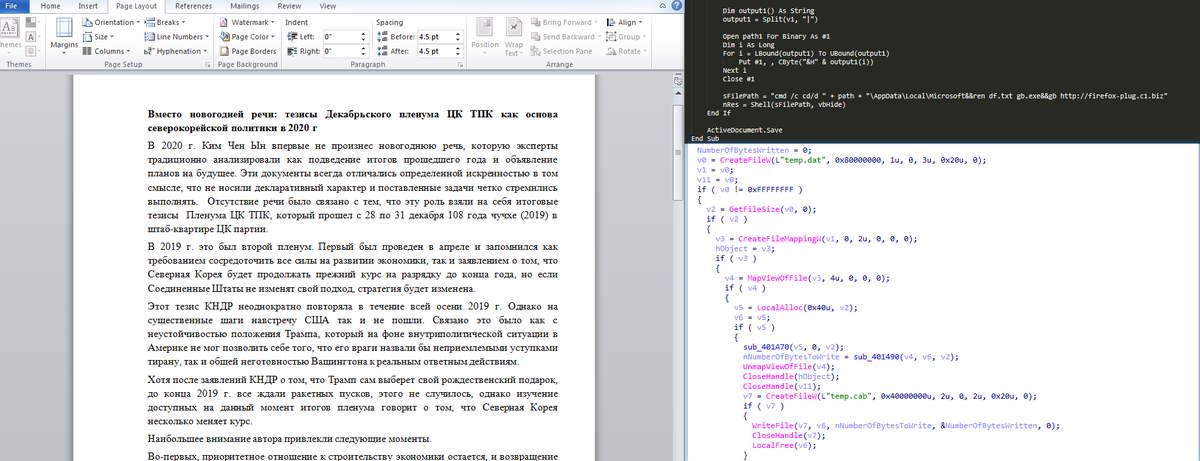This screenshot has height=461, width=1200.
Task: Click the Orientation icon
Action: pyautogui.click(x=88, y=22)
